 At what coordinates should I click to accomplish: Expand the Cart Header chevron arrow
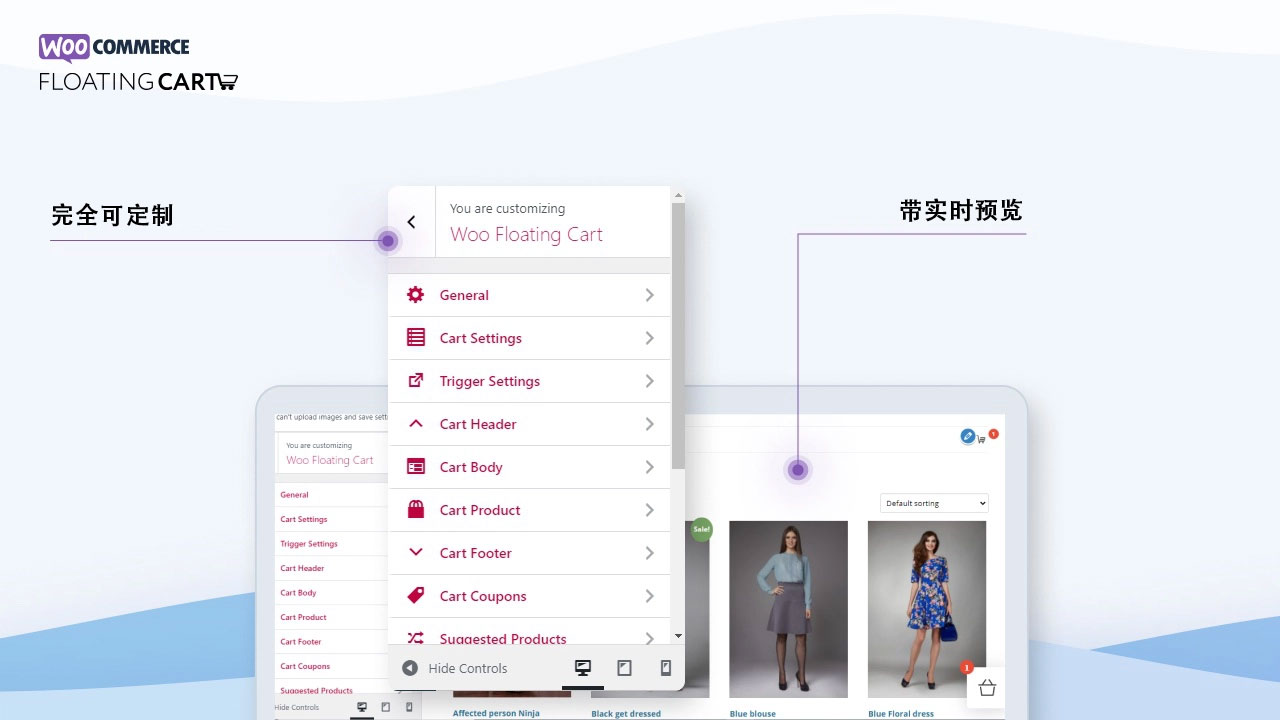(x=649, y=424)
